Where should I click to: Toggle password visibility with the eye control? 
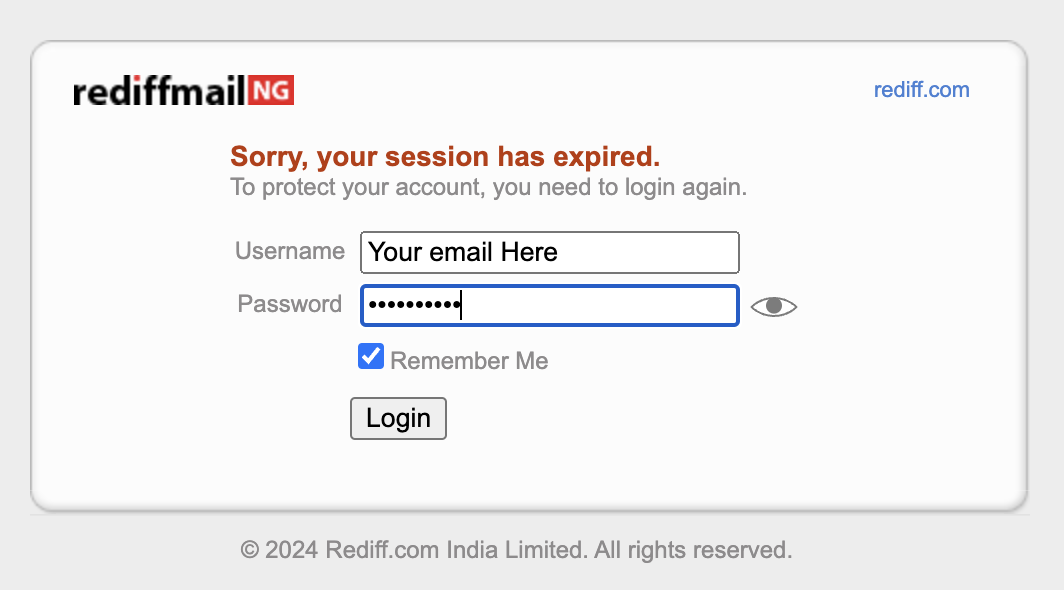tap(773, 306)
